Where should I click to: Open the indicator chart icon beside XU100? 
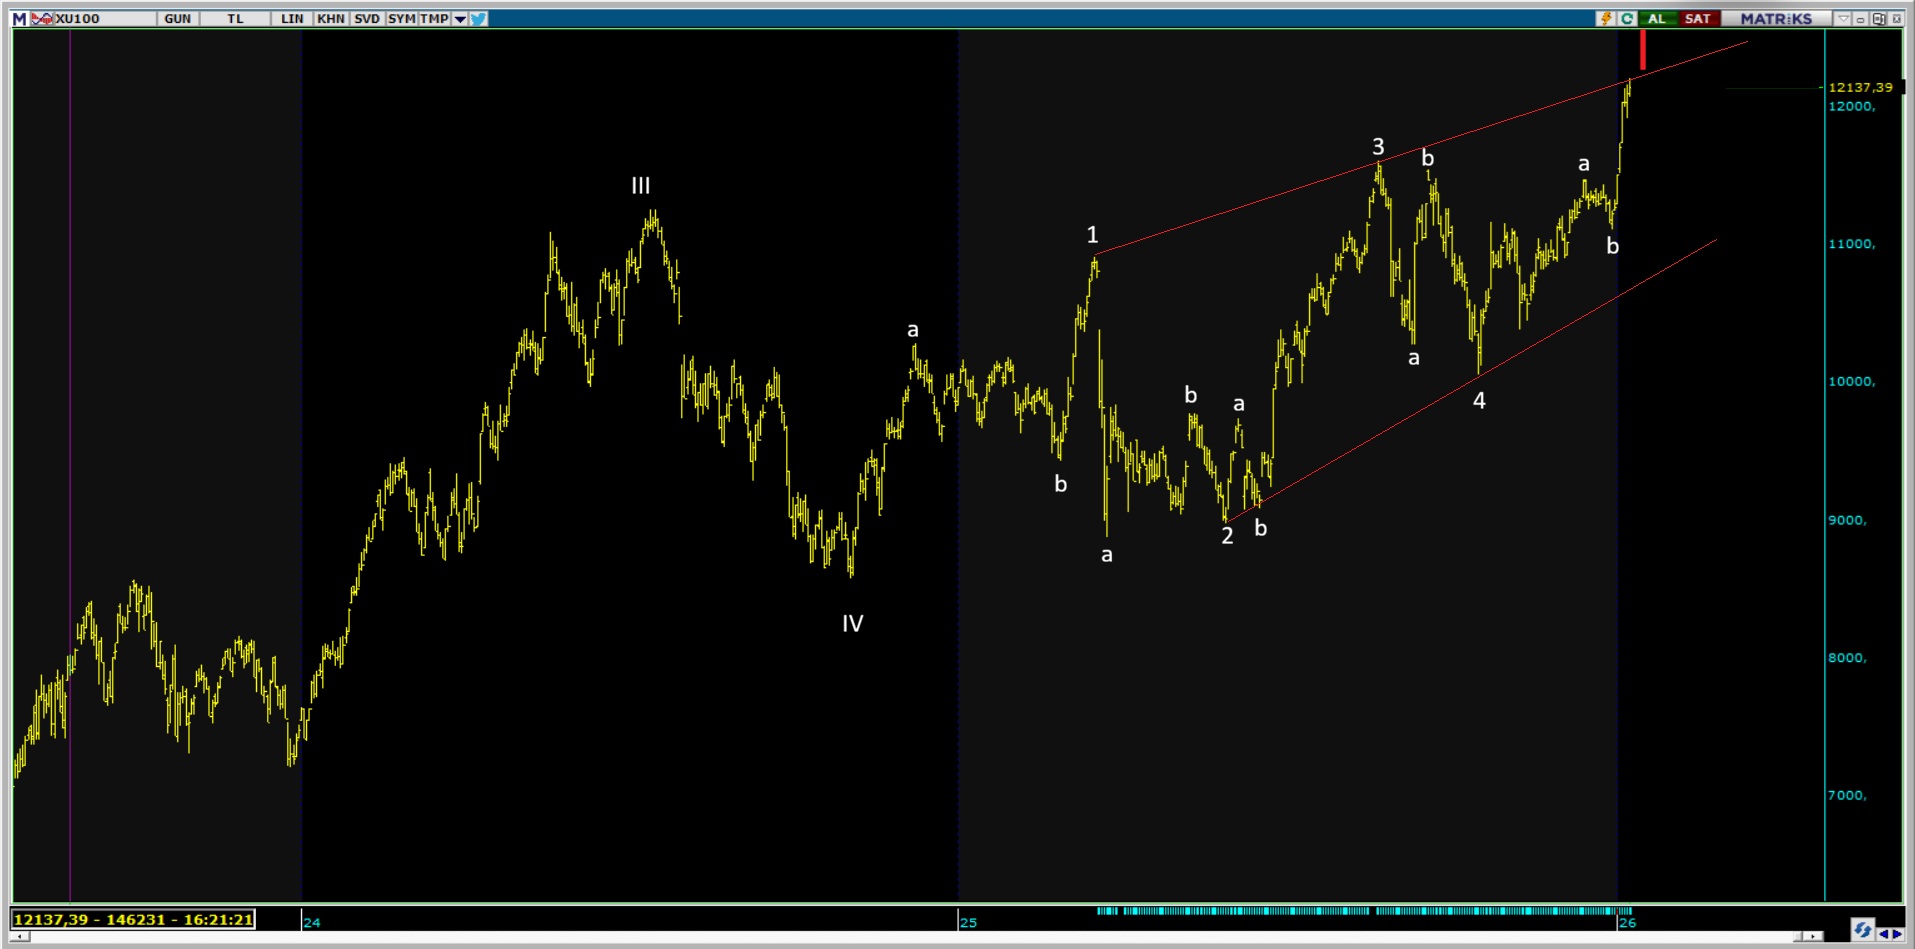(42, 19)
